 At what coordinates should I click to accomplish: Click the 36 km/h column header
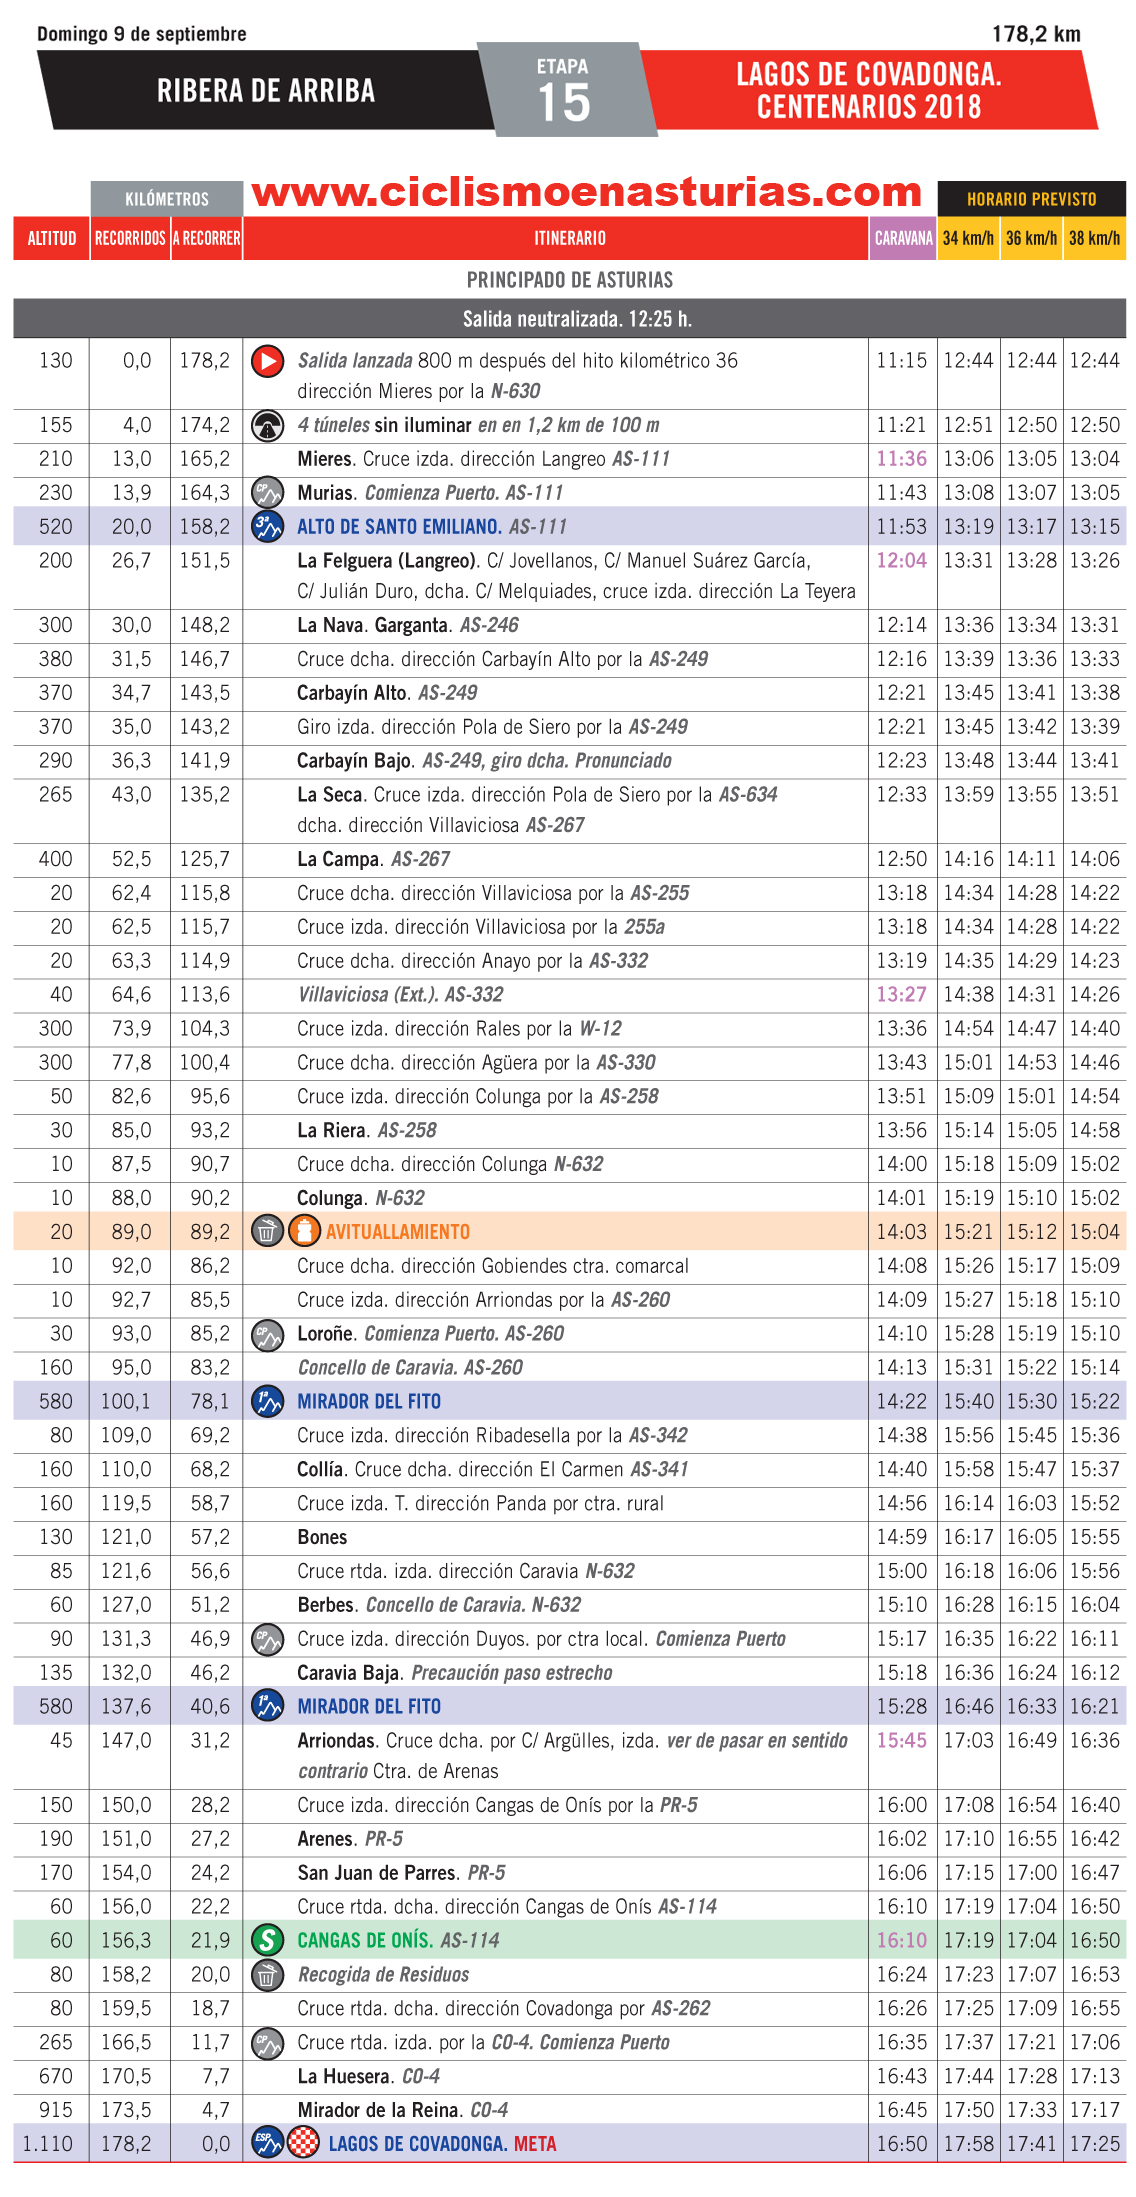pos(1031,239)
